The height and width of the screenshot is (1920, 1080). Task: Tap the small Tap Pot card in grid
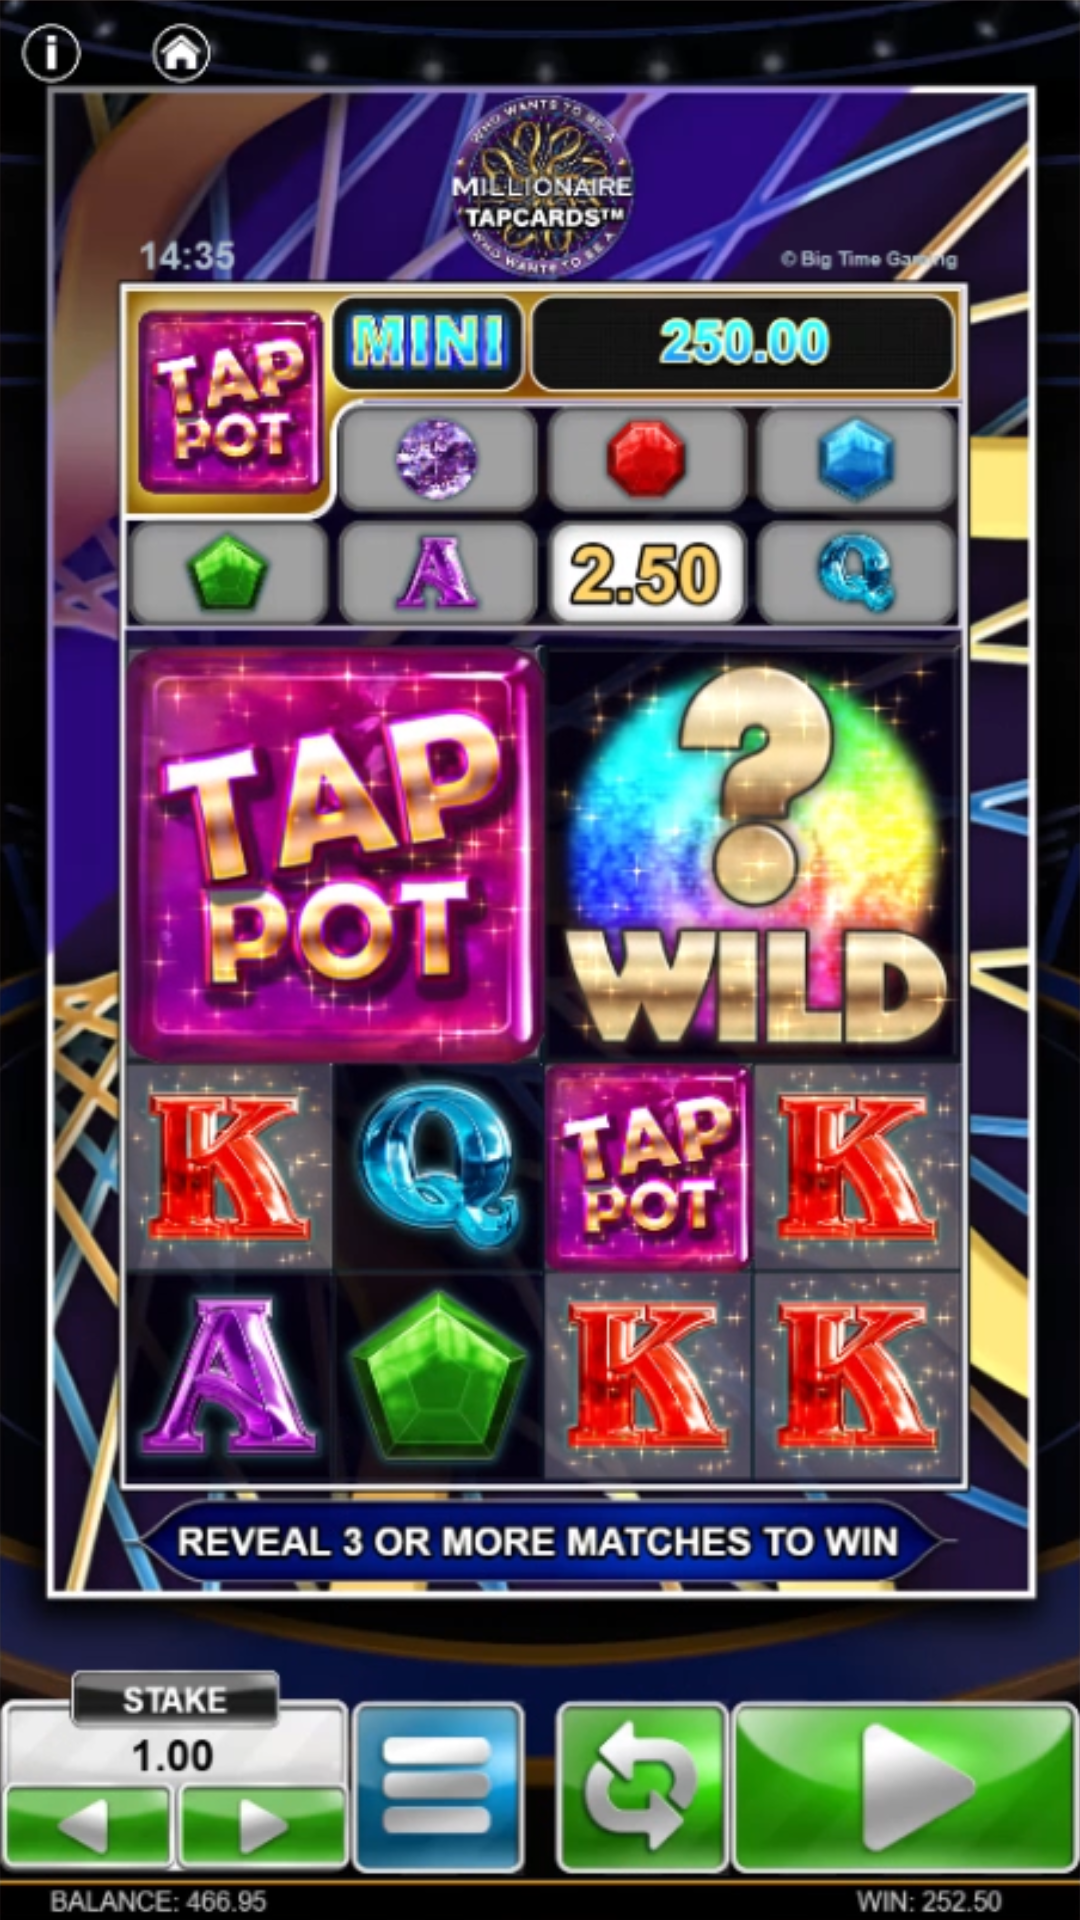(647, 1167)
